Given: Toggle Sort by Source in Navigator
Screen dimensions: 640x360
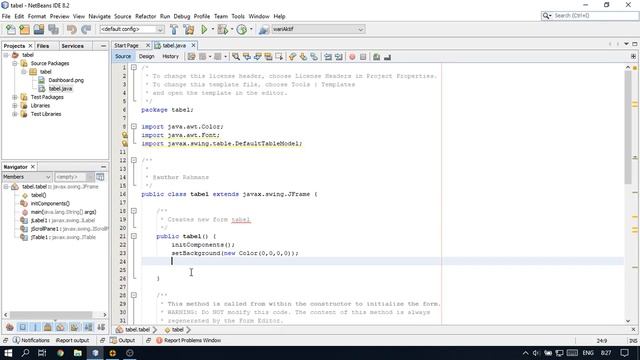Looking at the screenshot, I should click(101, 327).
